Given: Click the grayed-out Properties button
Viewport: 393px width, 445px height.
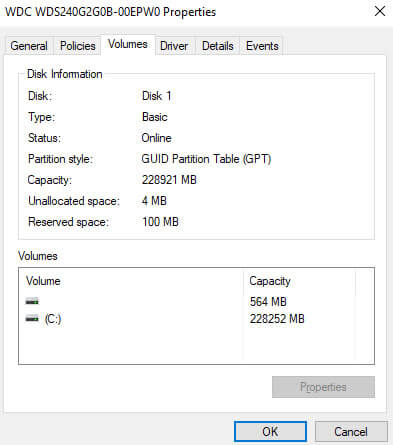Looking at the screenshot, I should click(x=323, y=387).
